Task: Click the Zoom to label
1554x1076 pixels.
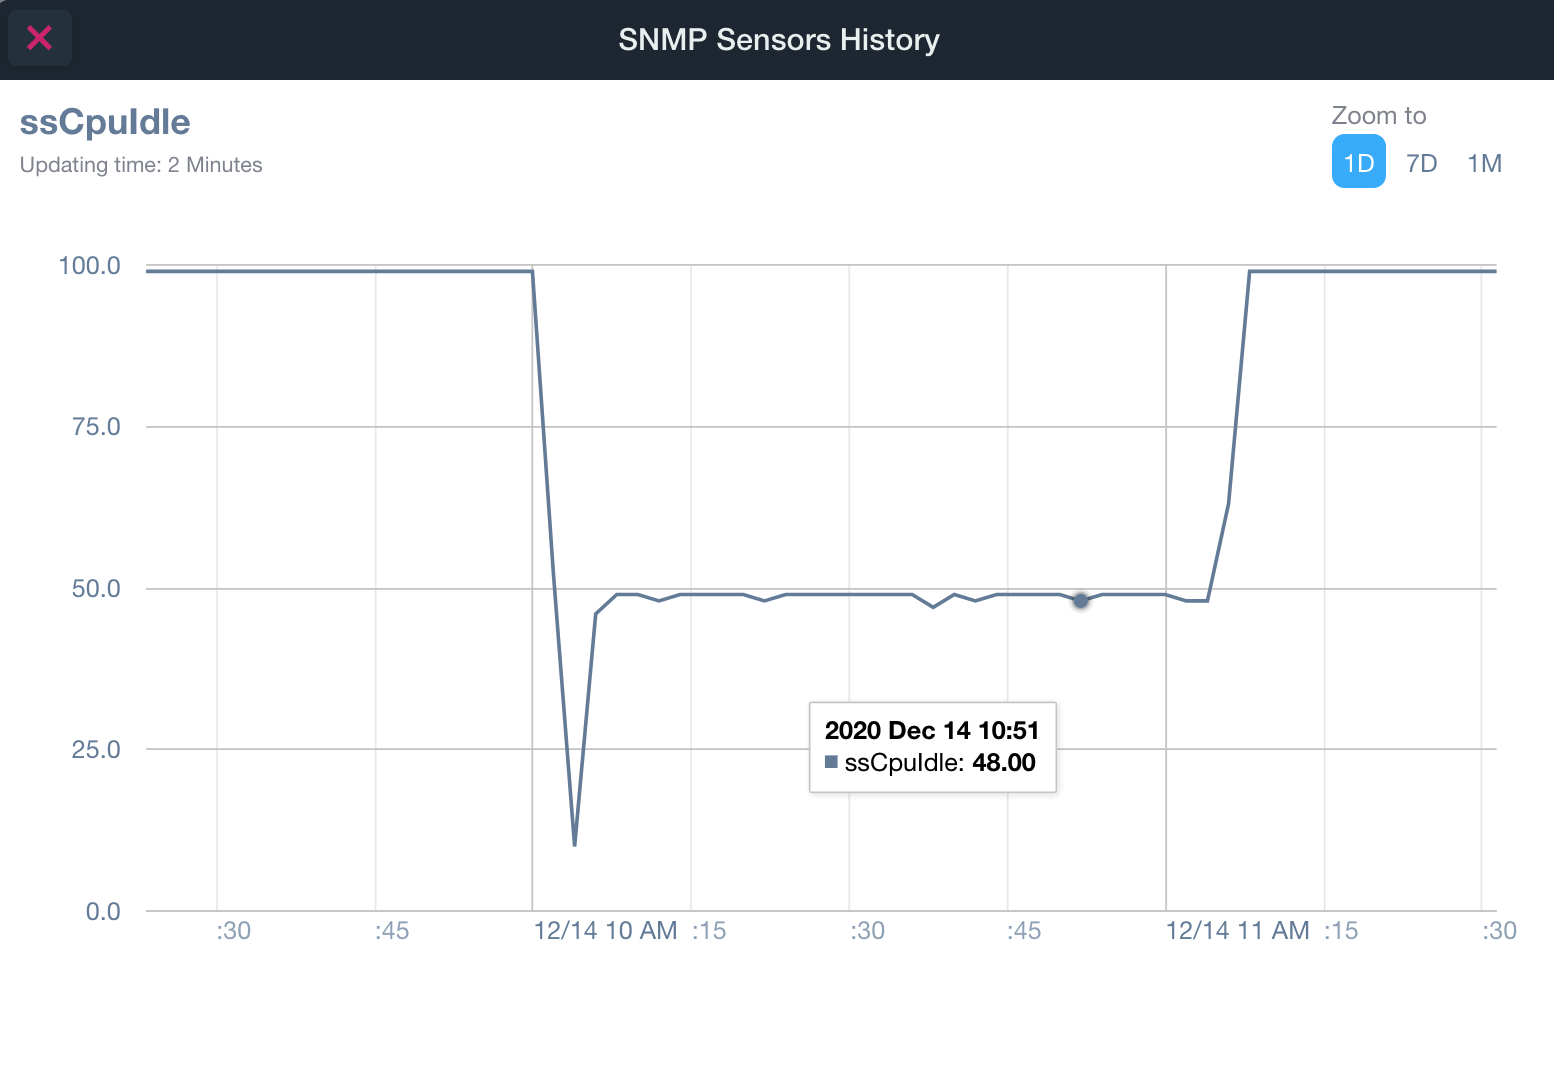Action: [1379, 115]
